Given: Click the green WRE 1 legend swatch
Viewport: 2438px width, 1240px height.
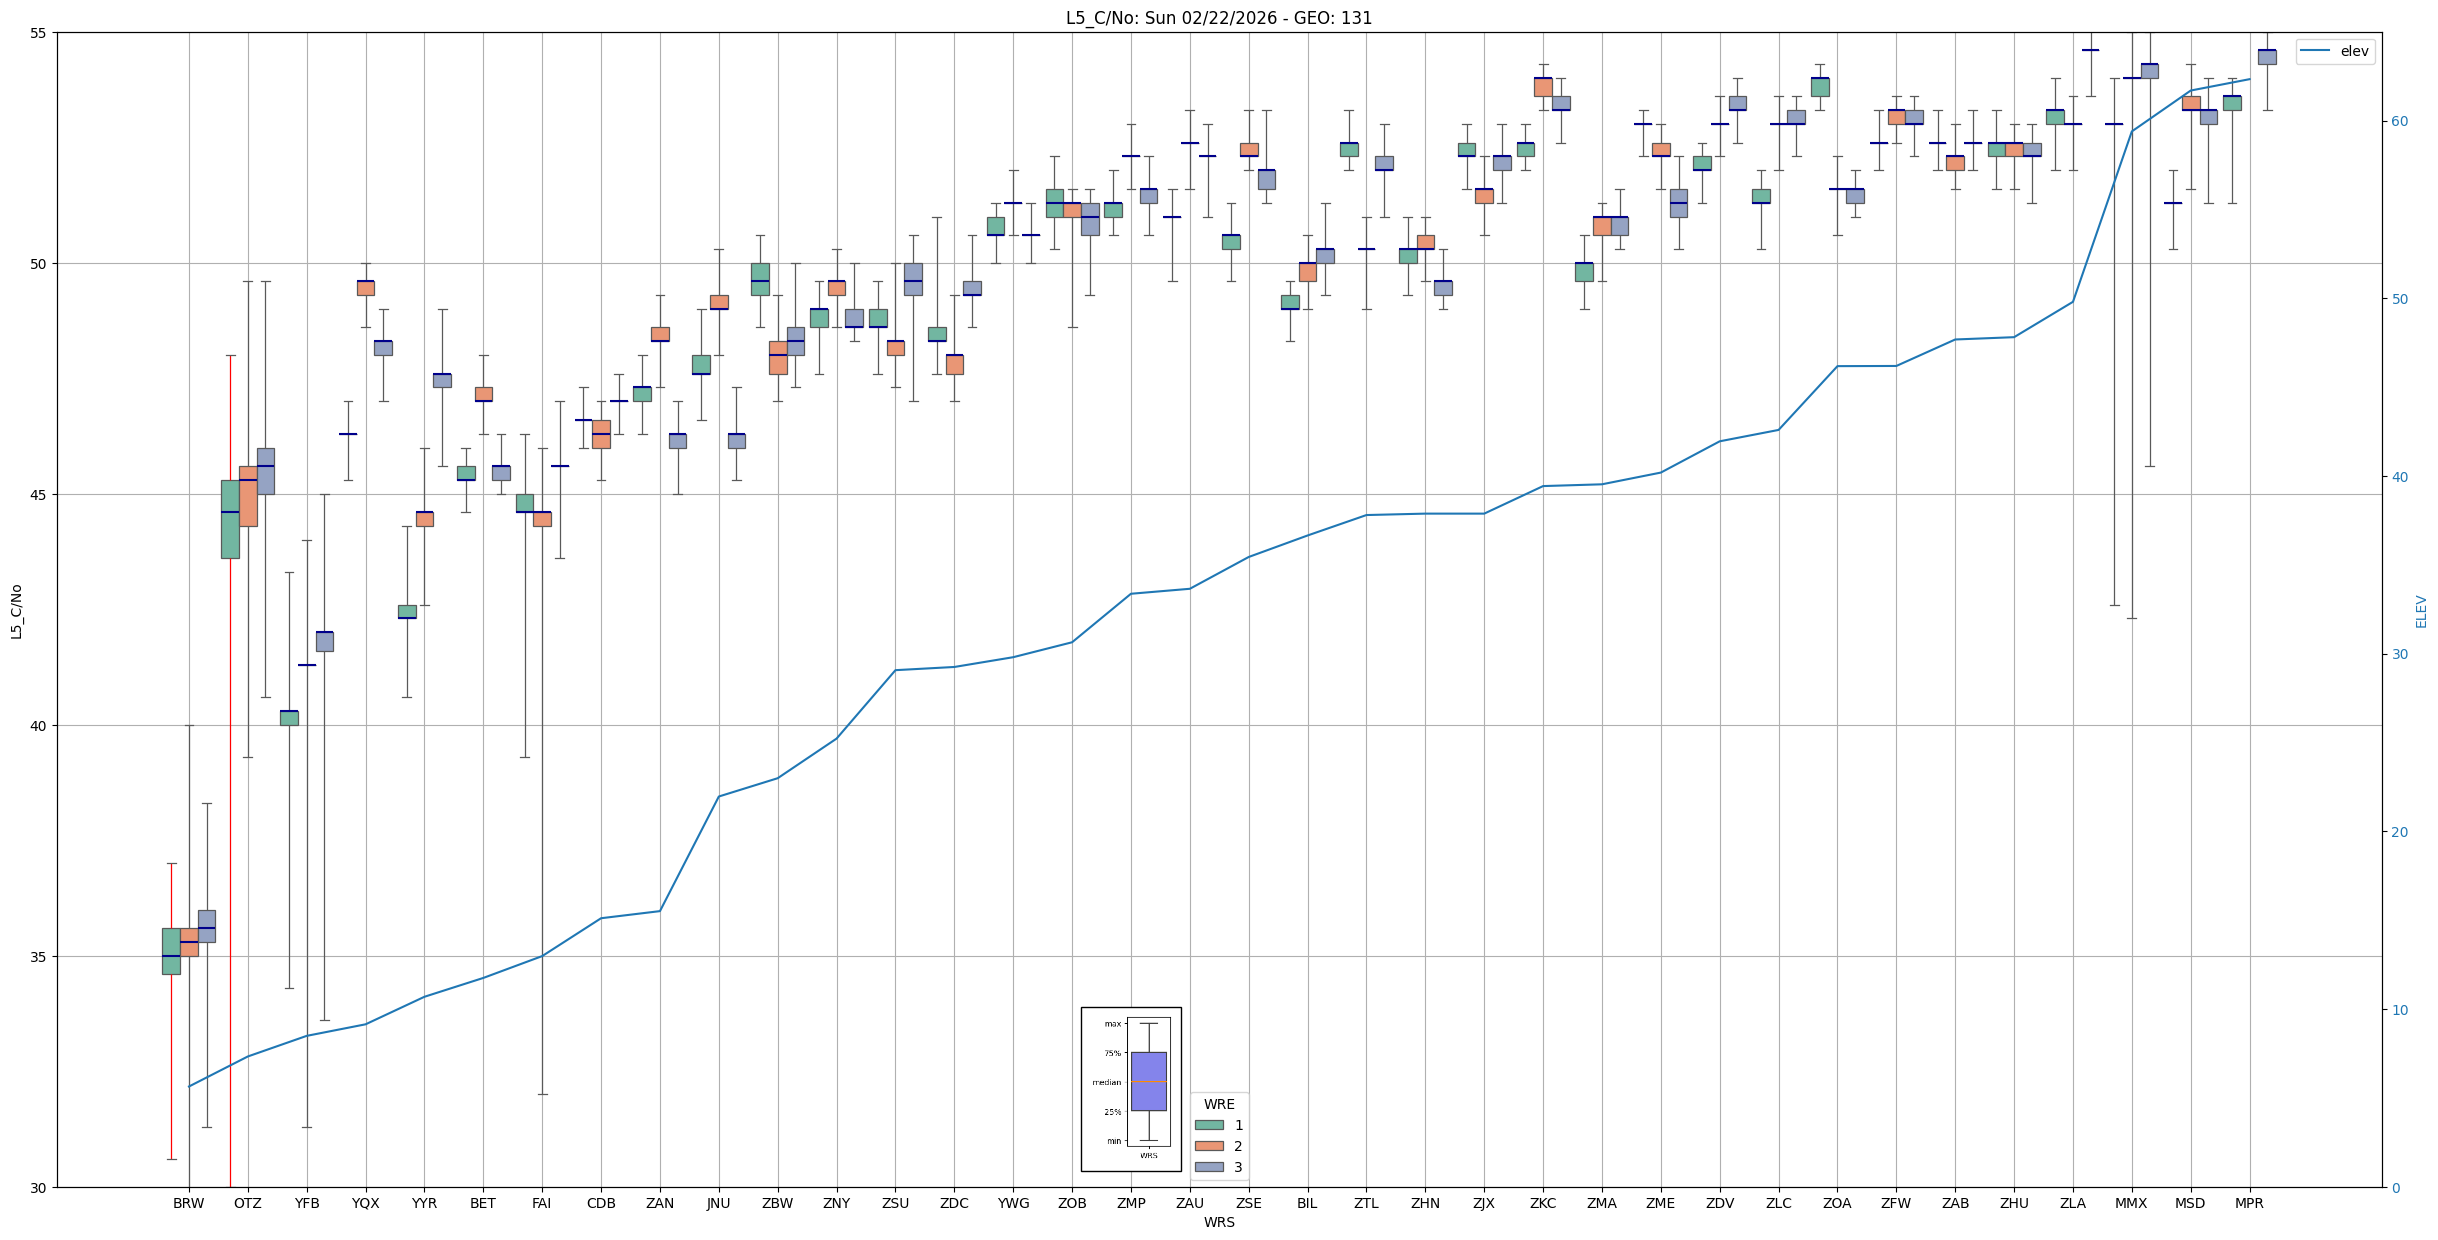Looking at the screenshot, I should 1209,1125.
